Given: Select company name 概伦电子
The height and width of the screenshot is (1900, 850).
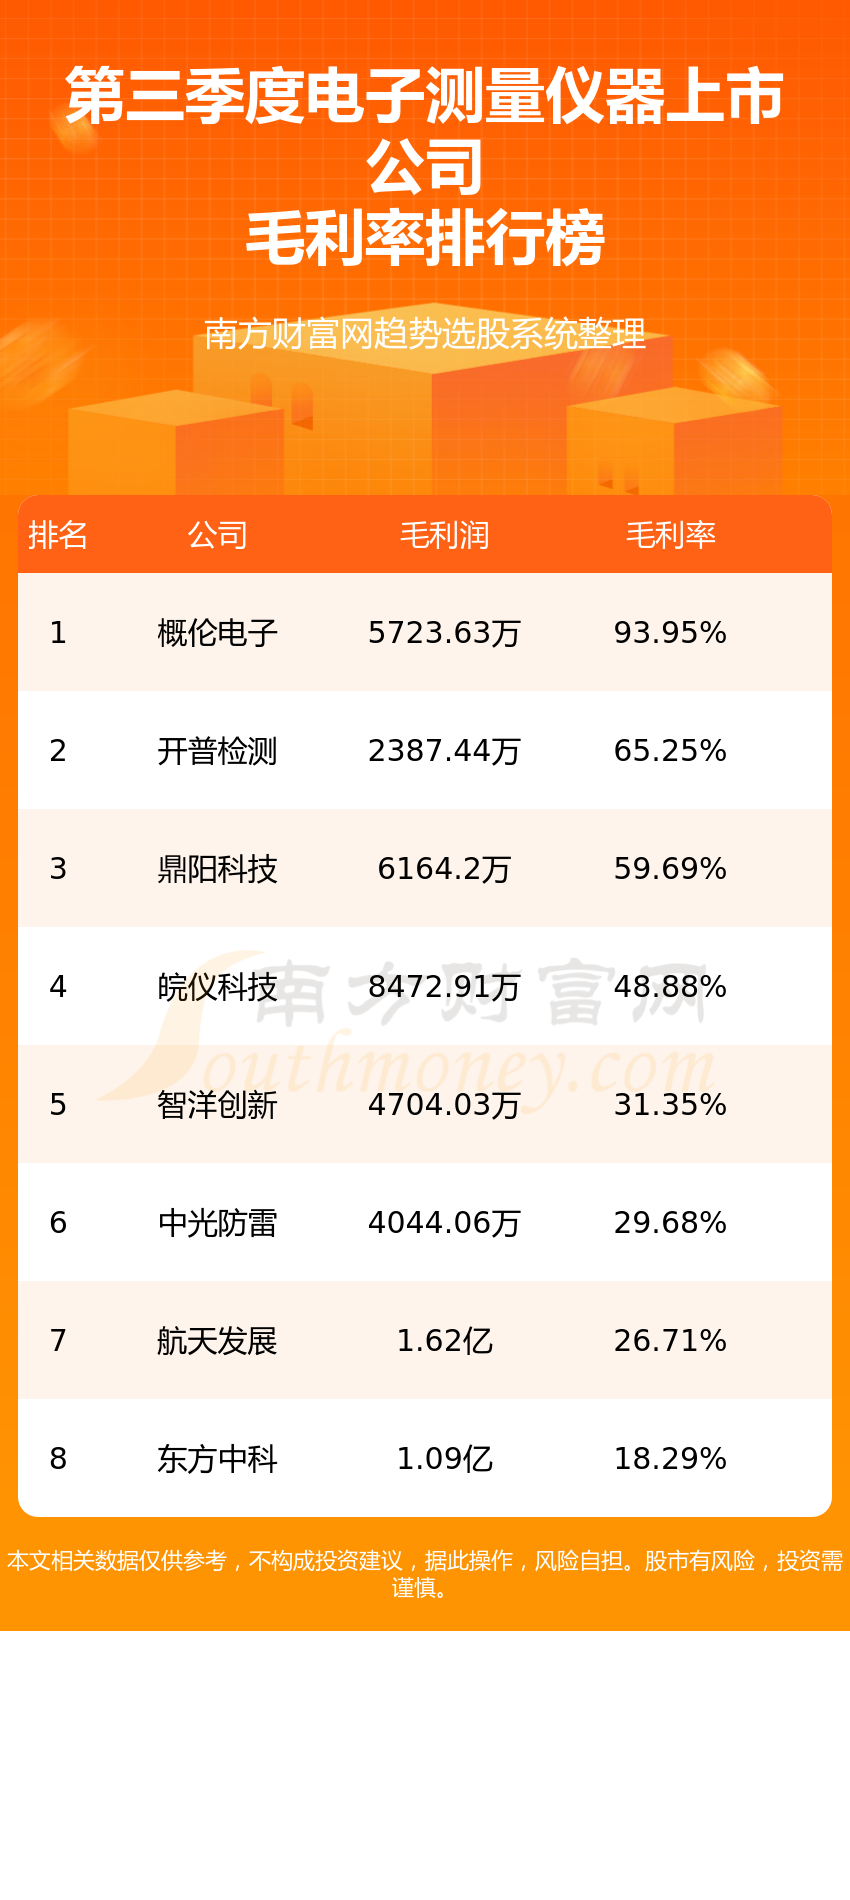Looking at the screenshot, I should tap(217, 633).
